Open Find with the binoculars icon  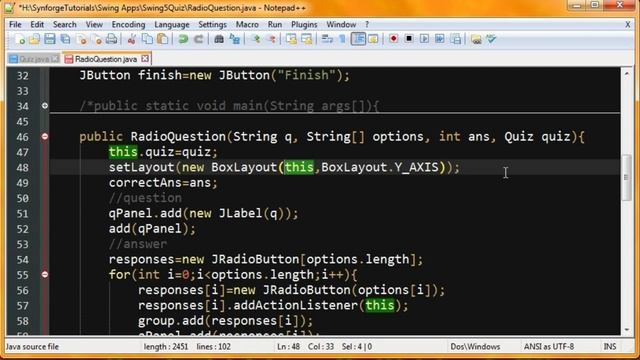(219, 39)
